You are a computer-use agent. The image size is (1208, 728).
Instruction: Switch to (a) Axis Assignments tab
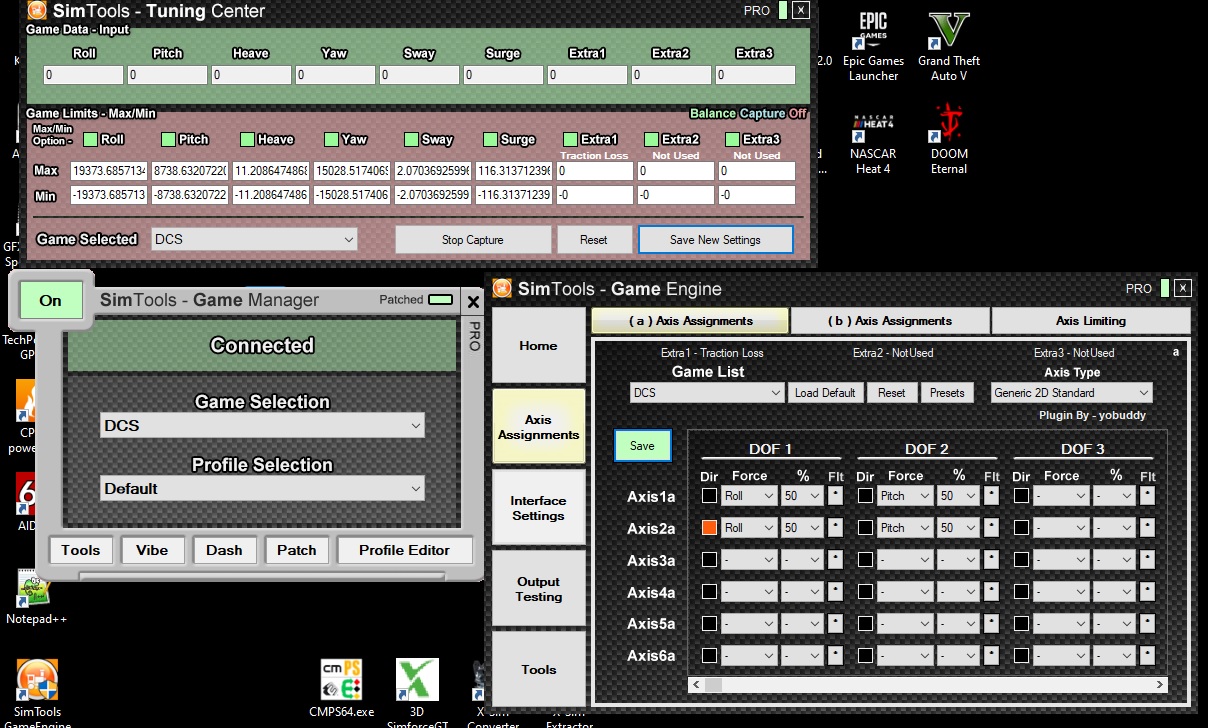(690, 321)
